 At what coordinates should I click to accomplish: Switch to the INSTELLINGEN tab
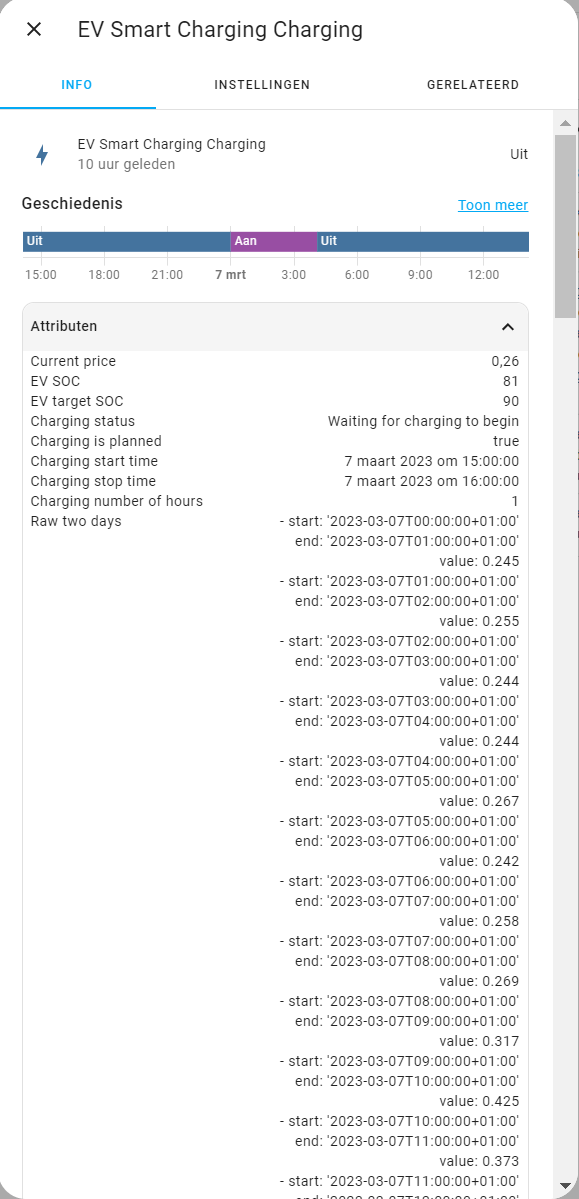[x=262, y=85]
